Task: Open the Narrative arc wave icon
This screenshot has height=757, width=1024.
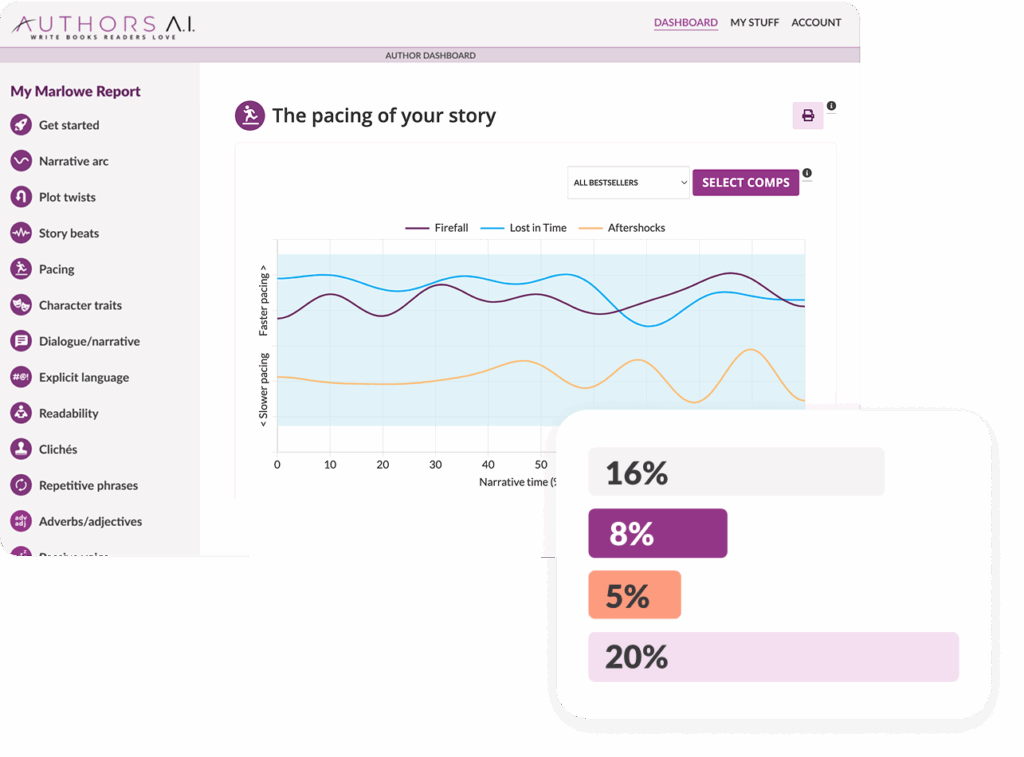Action: click(x=21, y=161)
